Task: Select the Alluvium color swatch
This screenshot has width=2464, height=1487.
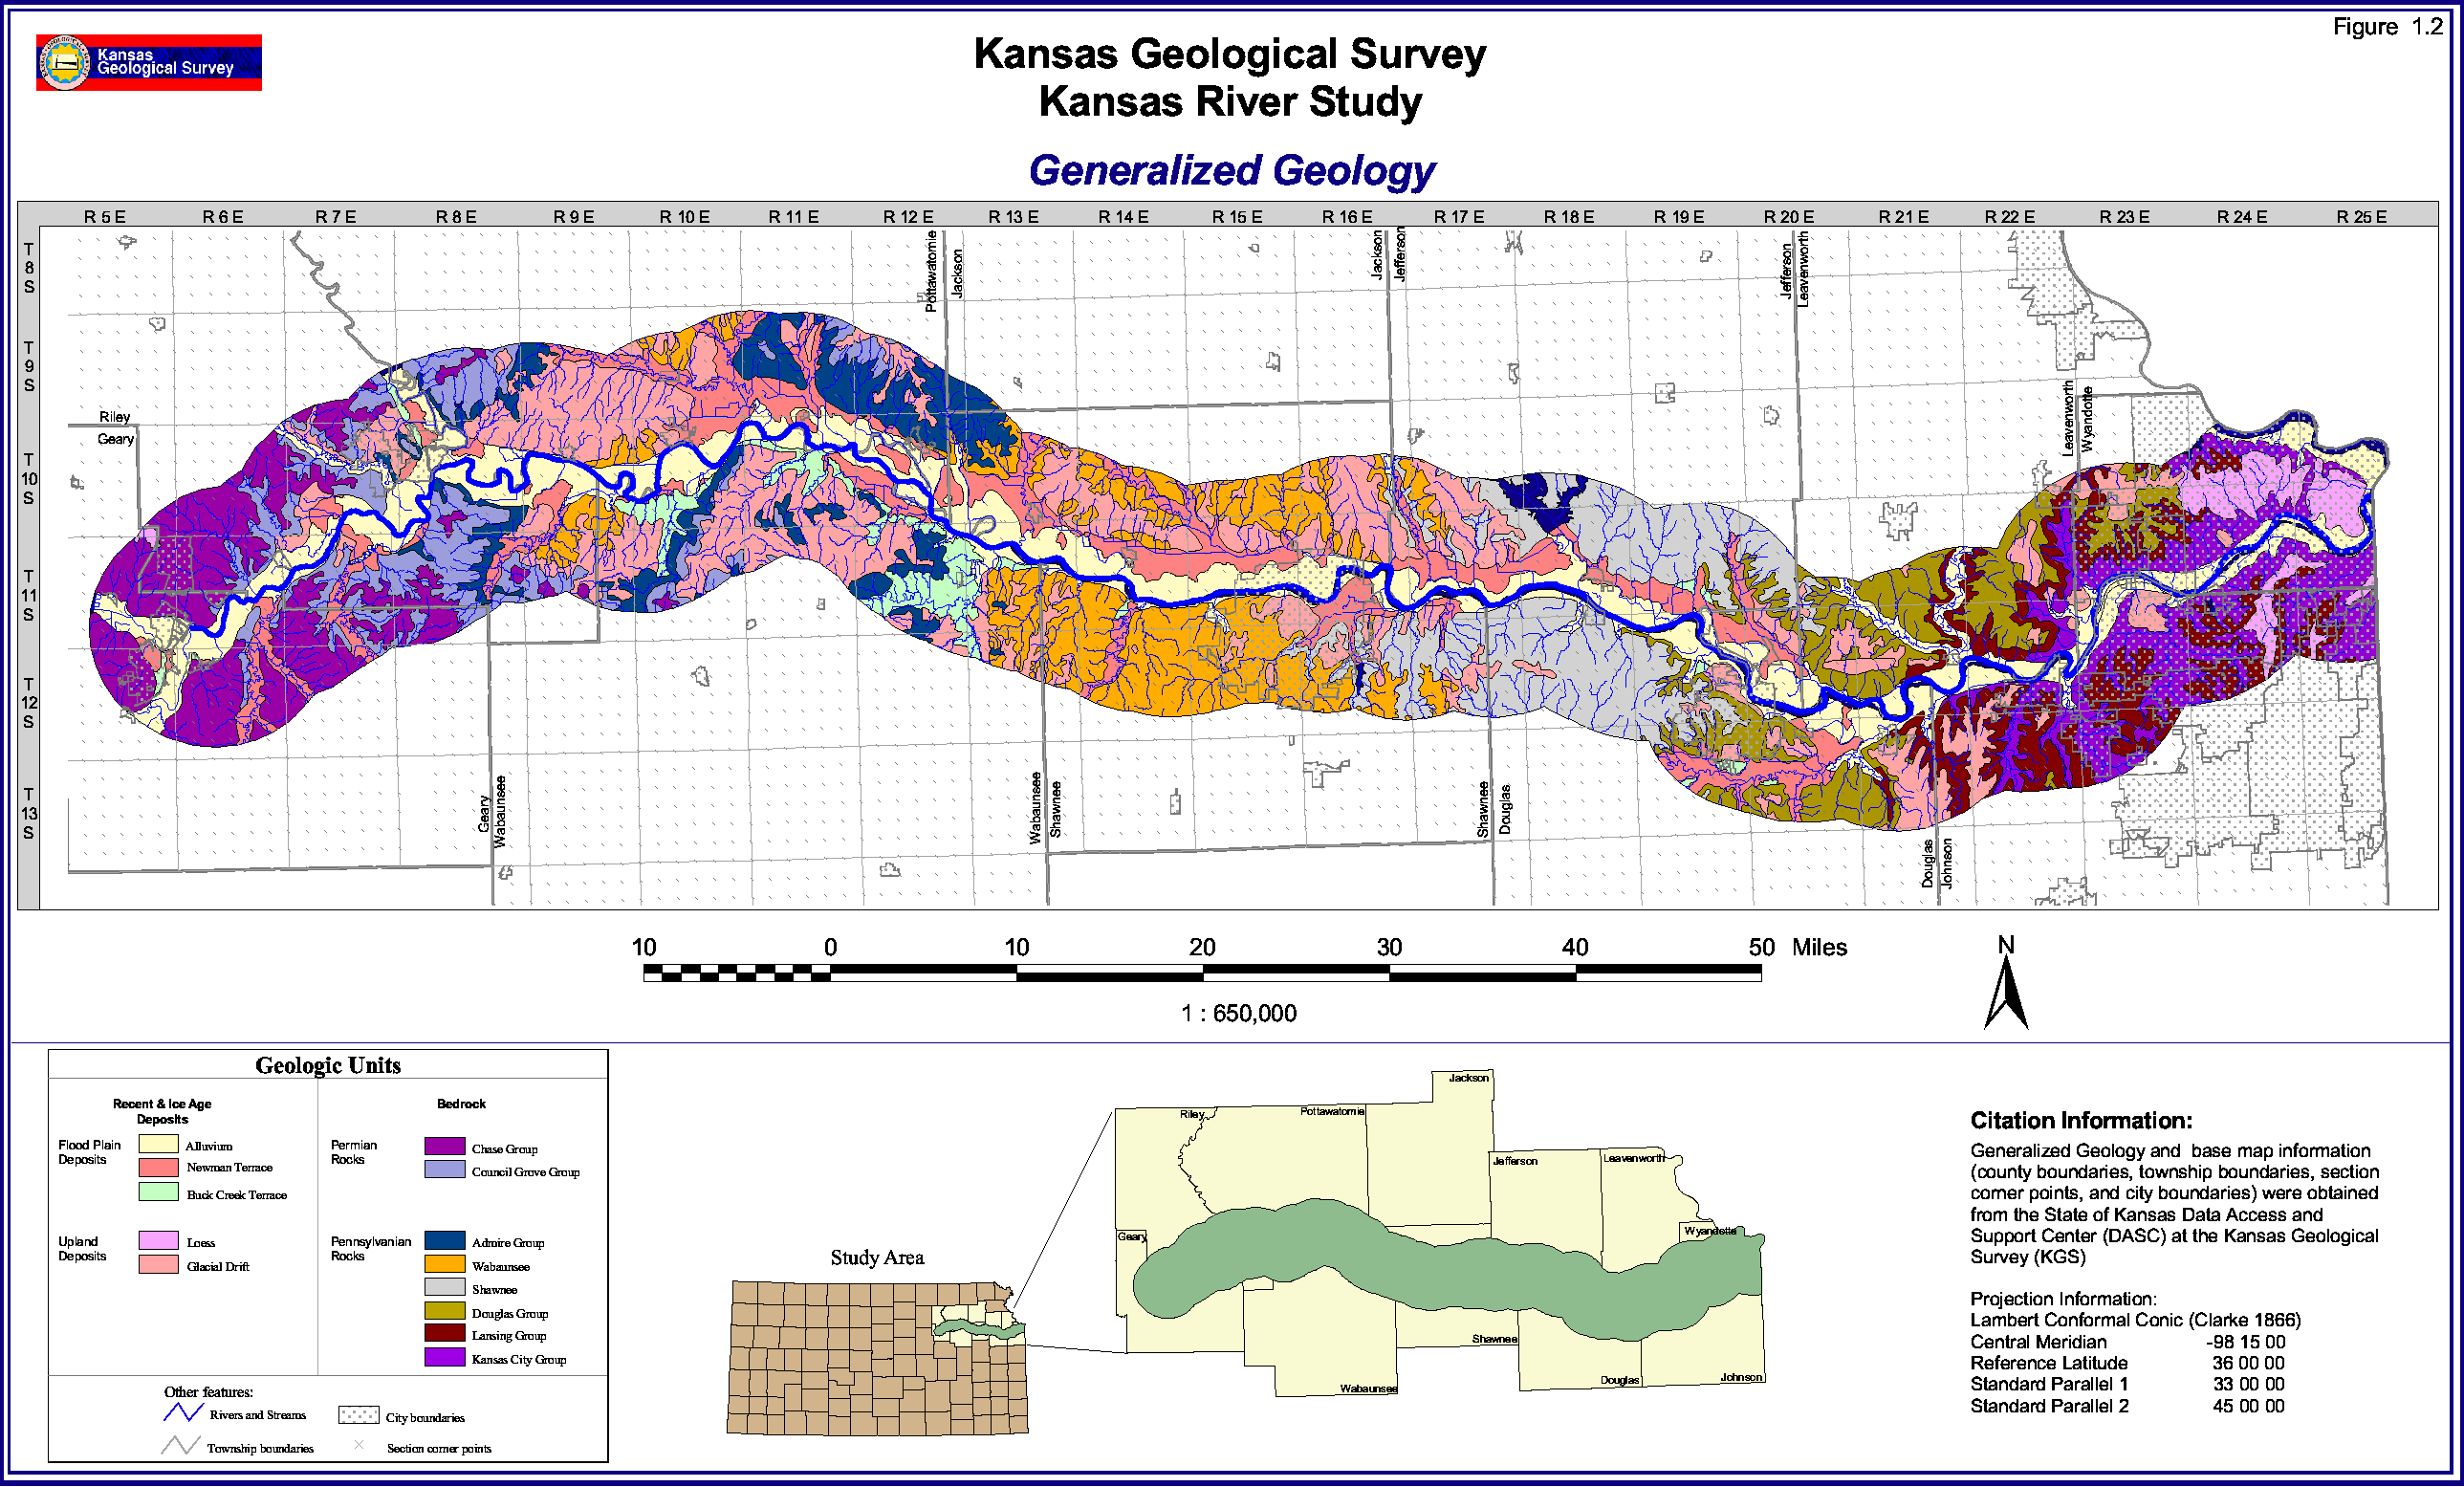Action: (x=158, y=1144)
